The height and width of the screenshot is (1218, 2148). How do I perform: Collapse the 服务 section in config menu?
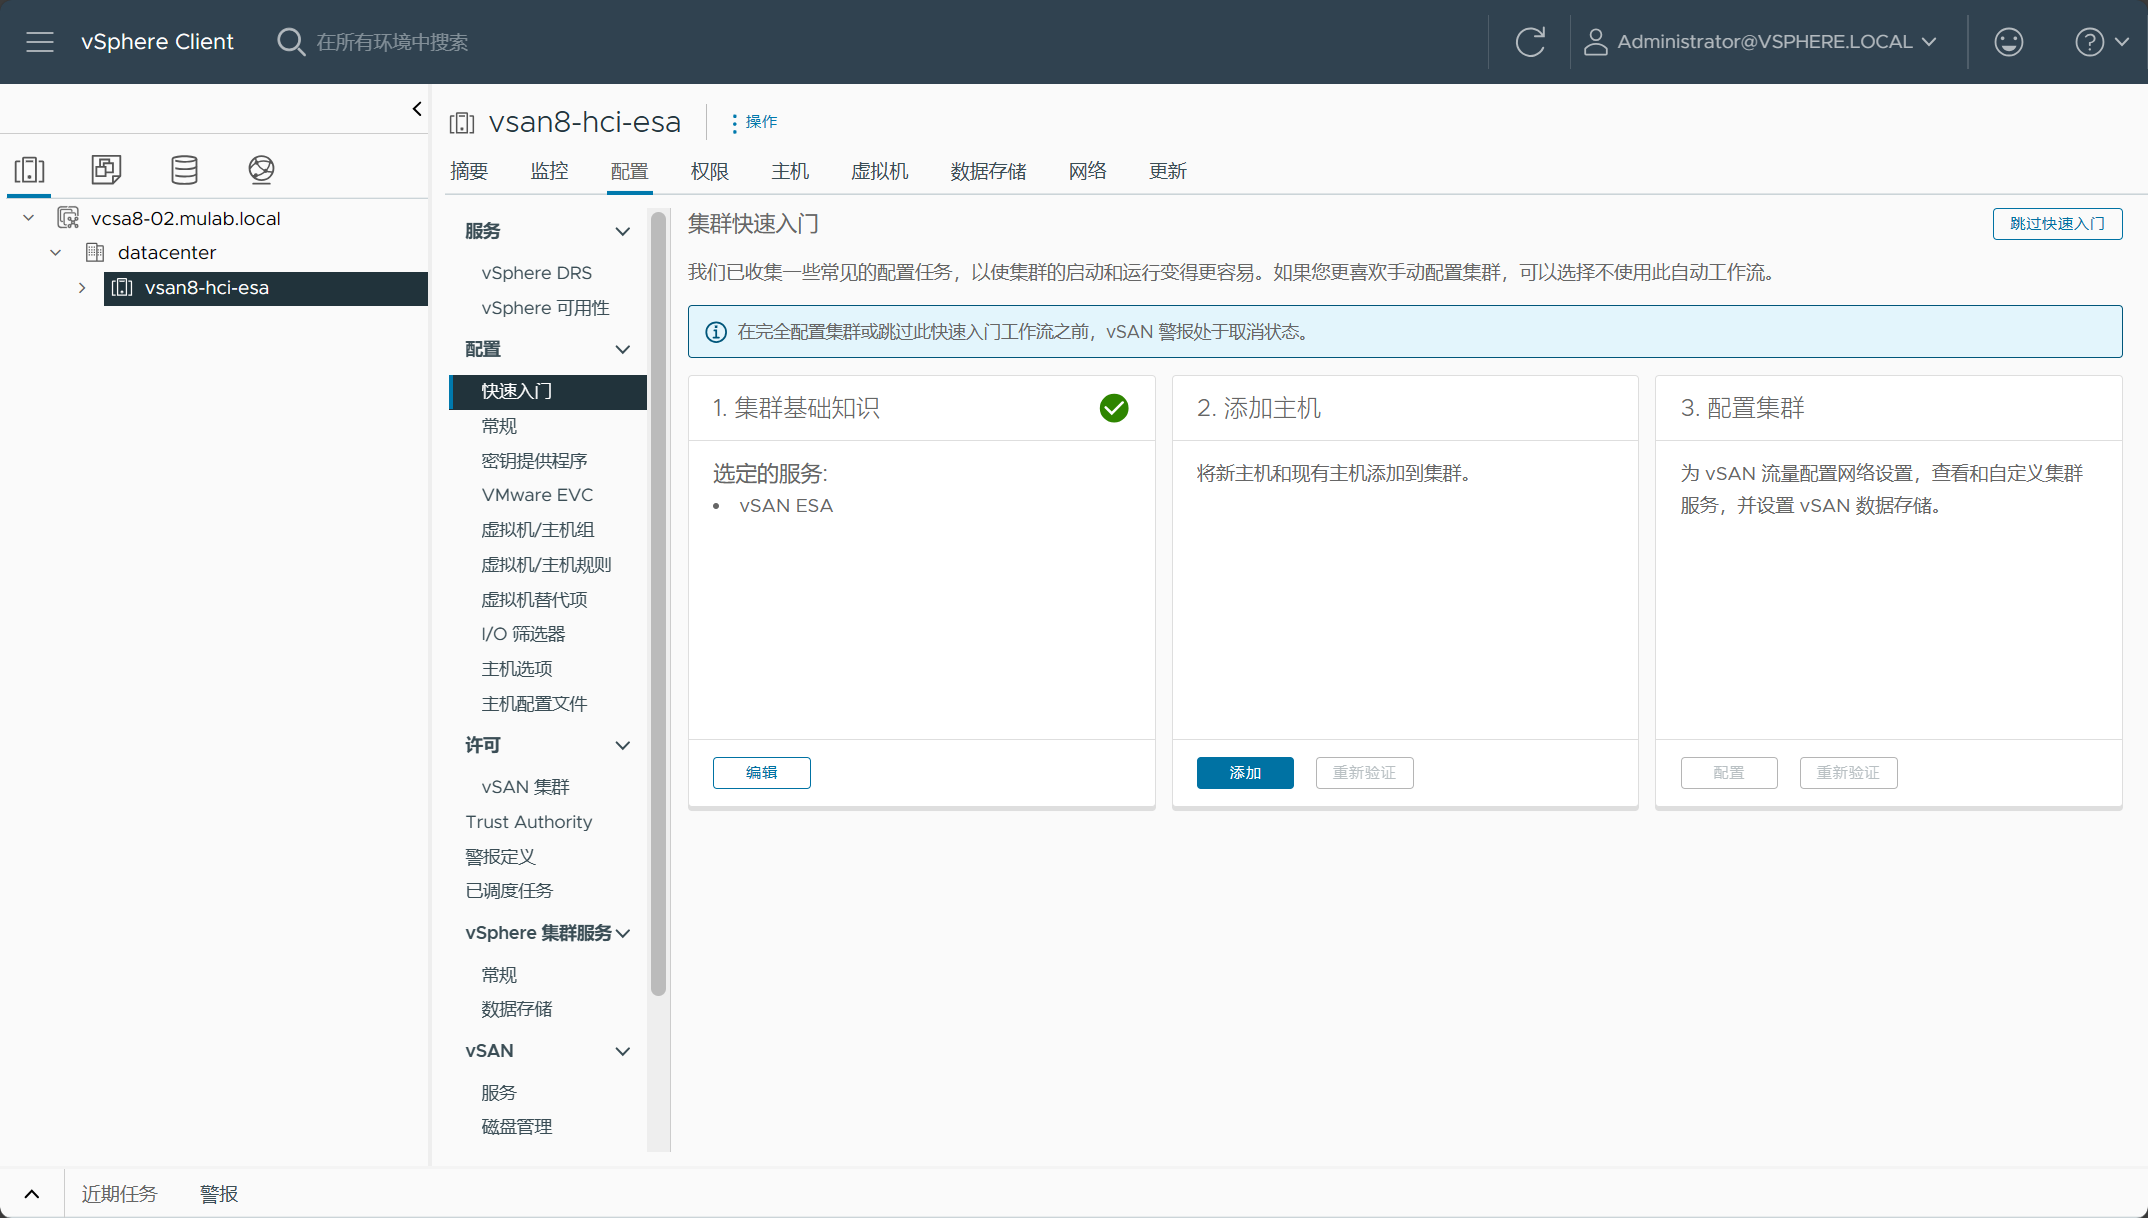(x=622, y=232)
